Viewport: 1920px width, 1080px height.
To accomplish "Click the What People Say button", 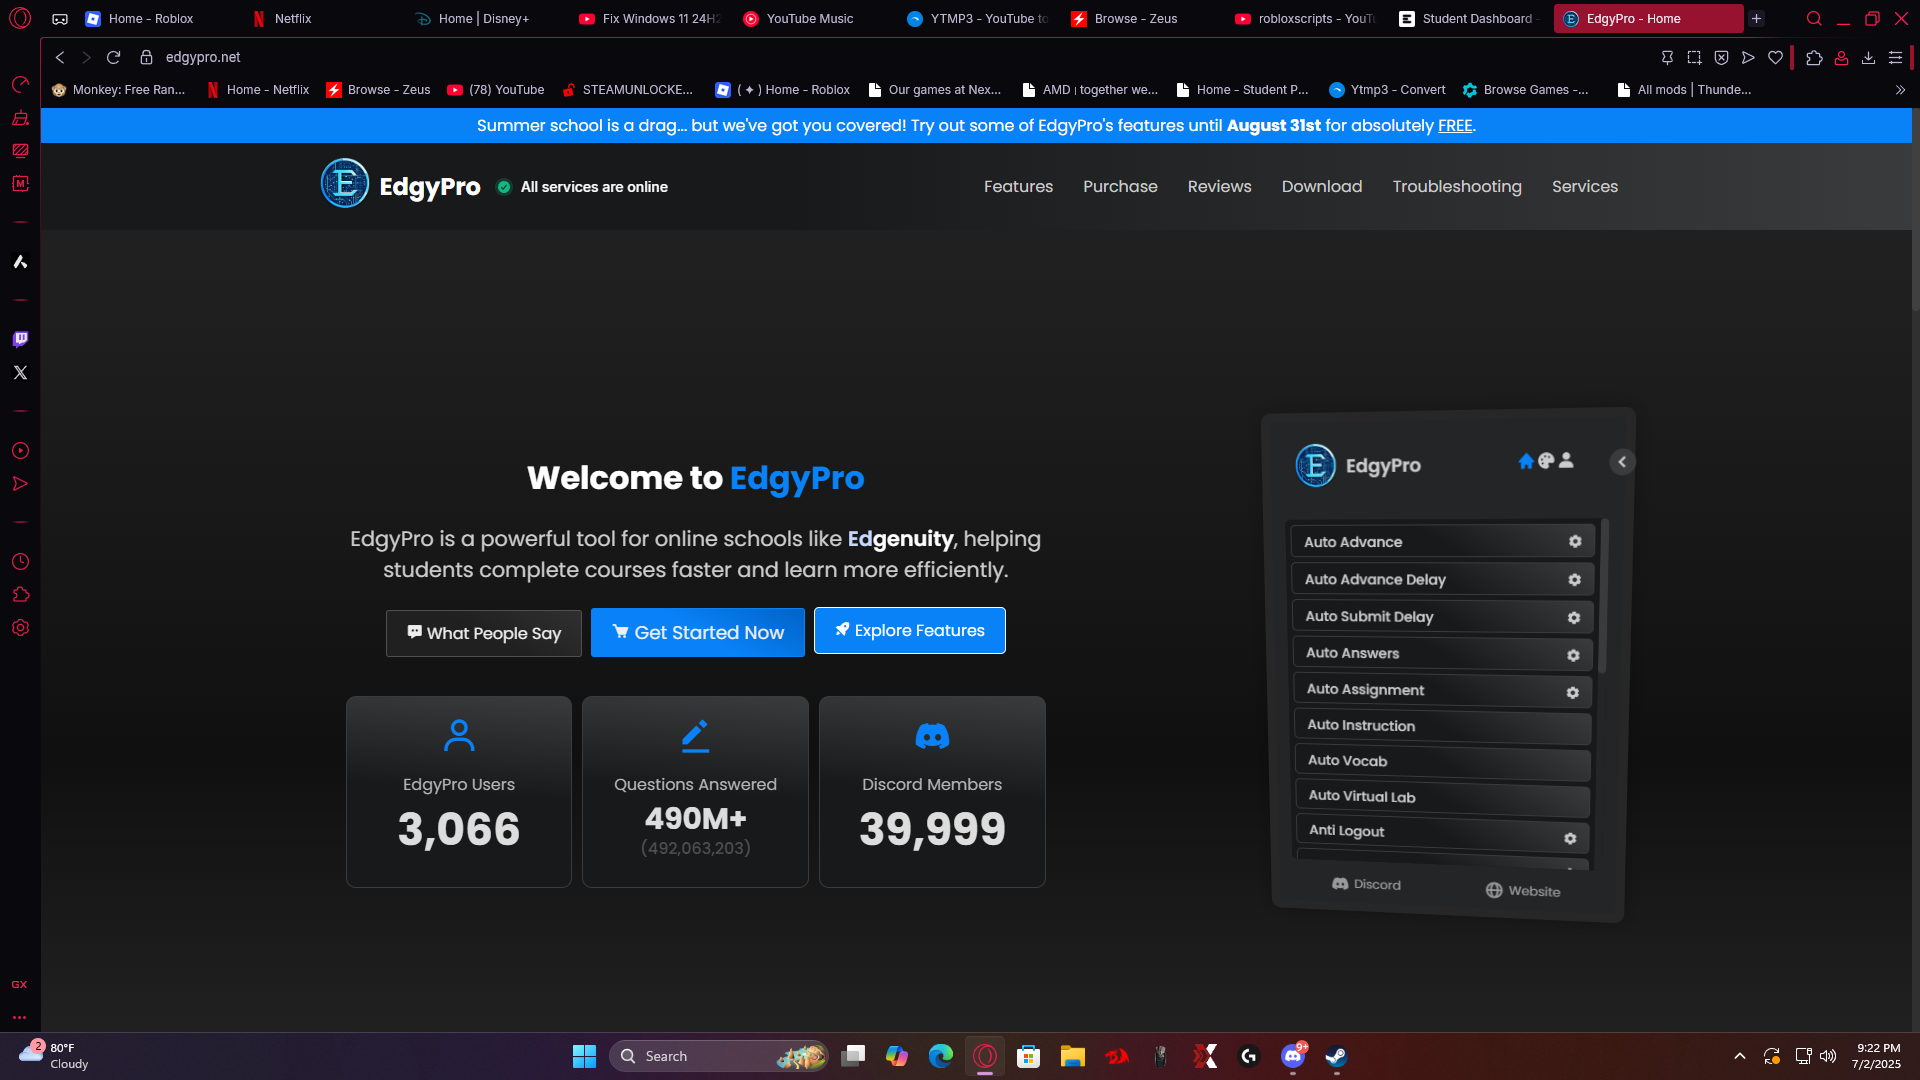I will pos(484,633).
